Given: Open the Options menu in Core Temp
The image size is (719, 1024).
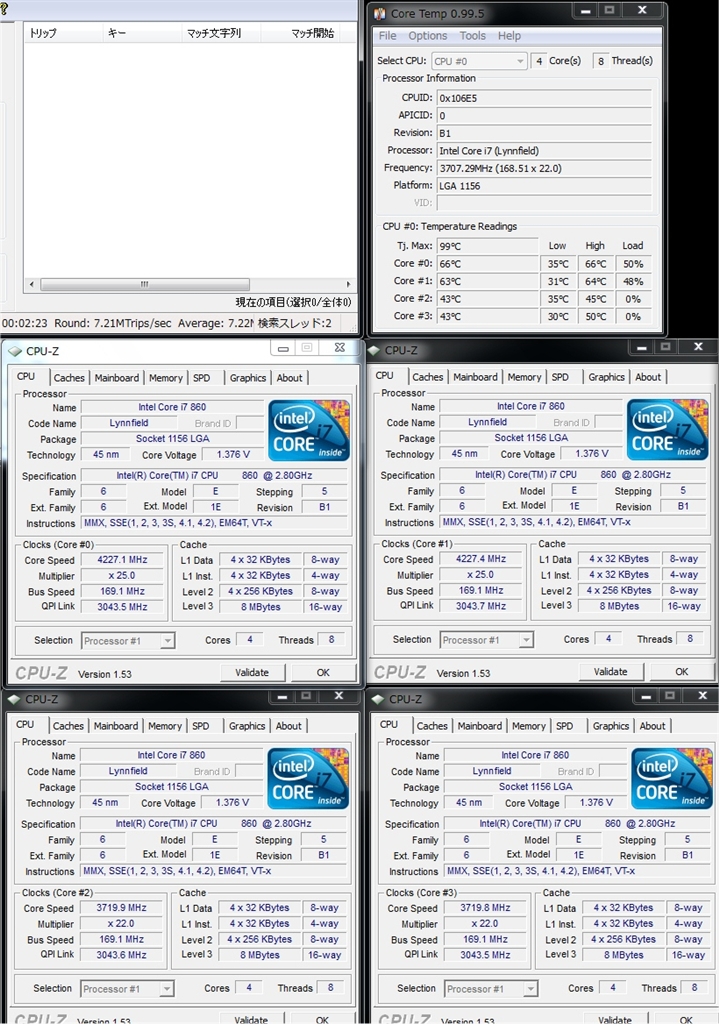Looking at the screenshot, I should point(428,36).
